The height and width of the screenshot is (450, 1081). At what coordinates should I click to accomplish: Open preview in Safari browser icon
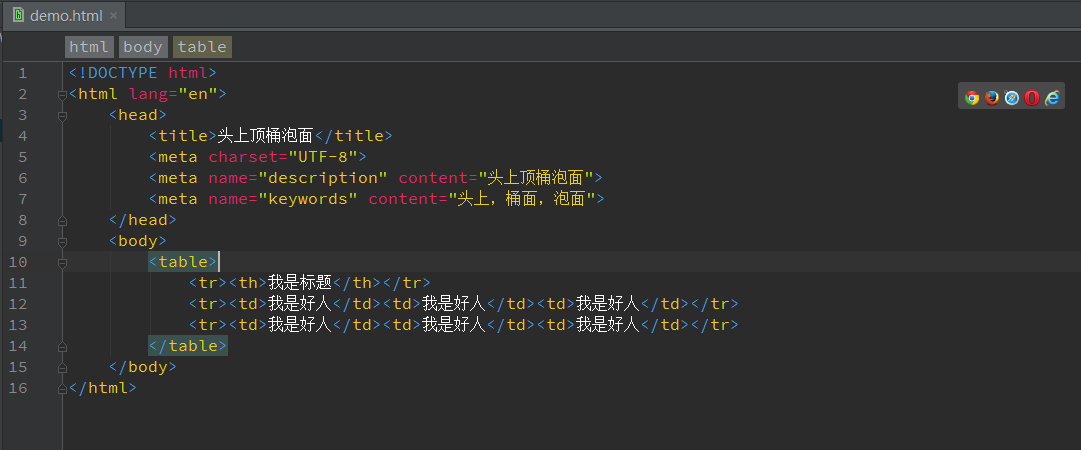pos(1011,98)
